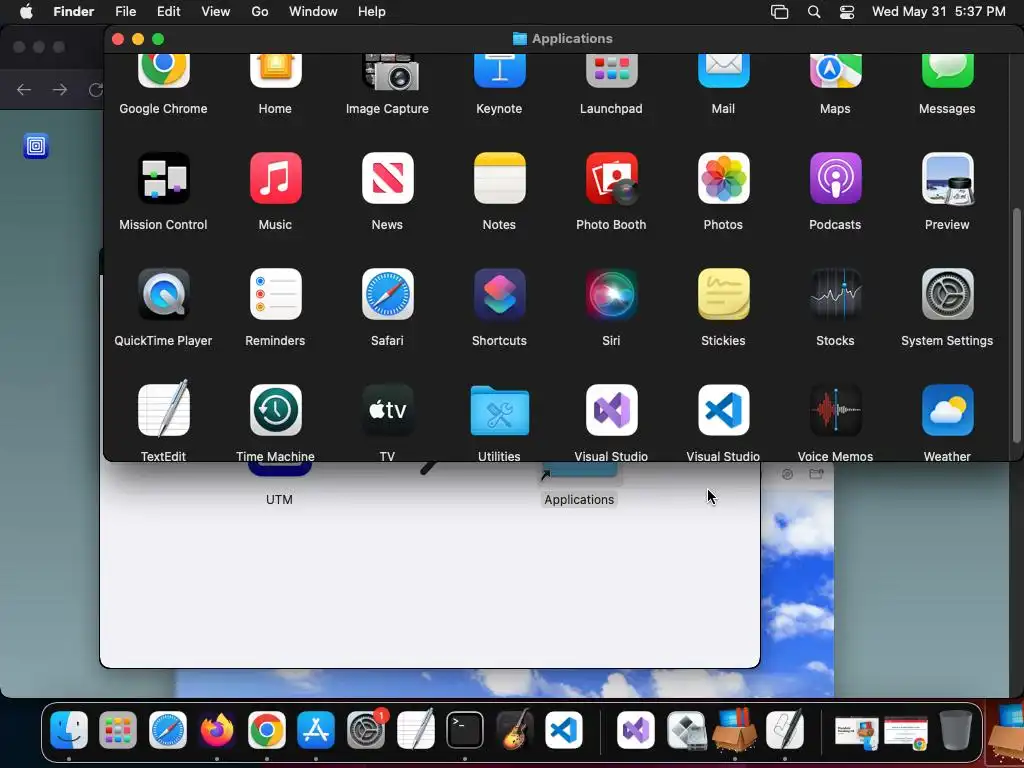Viewport: 1024px width, 768px height.
Task: Open Control Center in menu bar
Action: tap(847, 12)
